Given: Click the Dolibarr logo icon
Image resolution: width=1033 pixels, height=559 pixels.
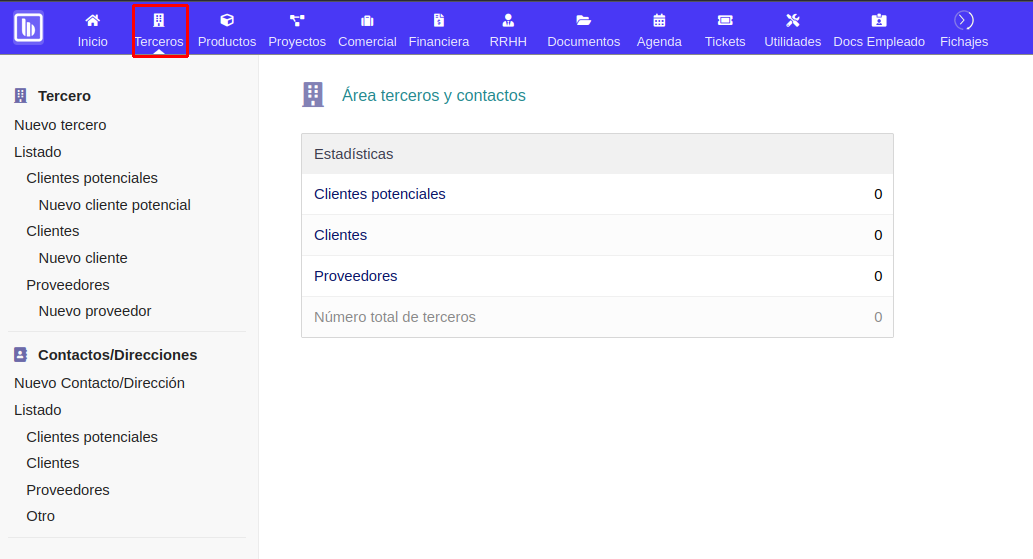Looking at the screenshot, I should coord(28,27).
